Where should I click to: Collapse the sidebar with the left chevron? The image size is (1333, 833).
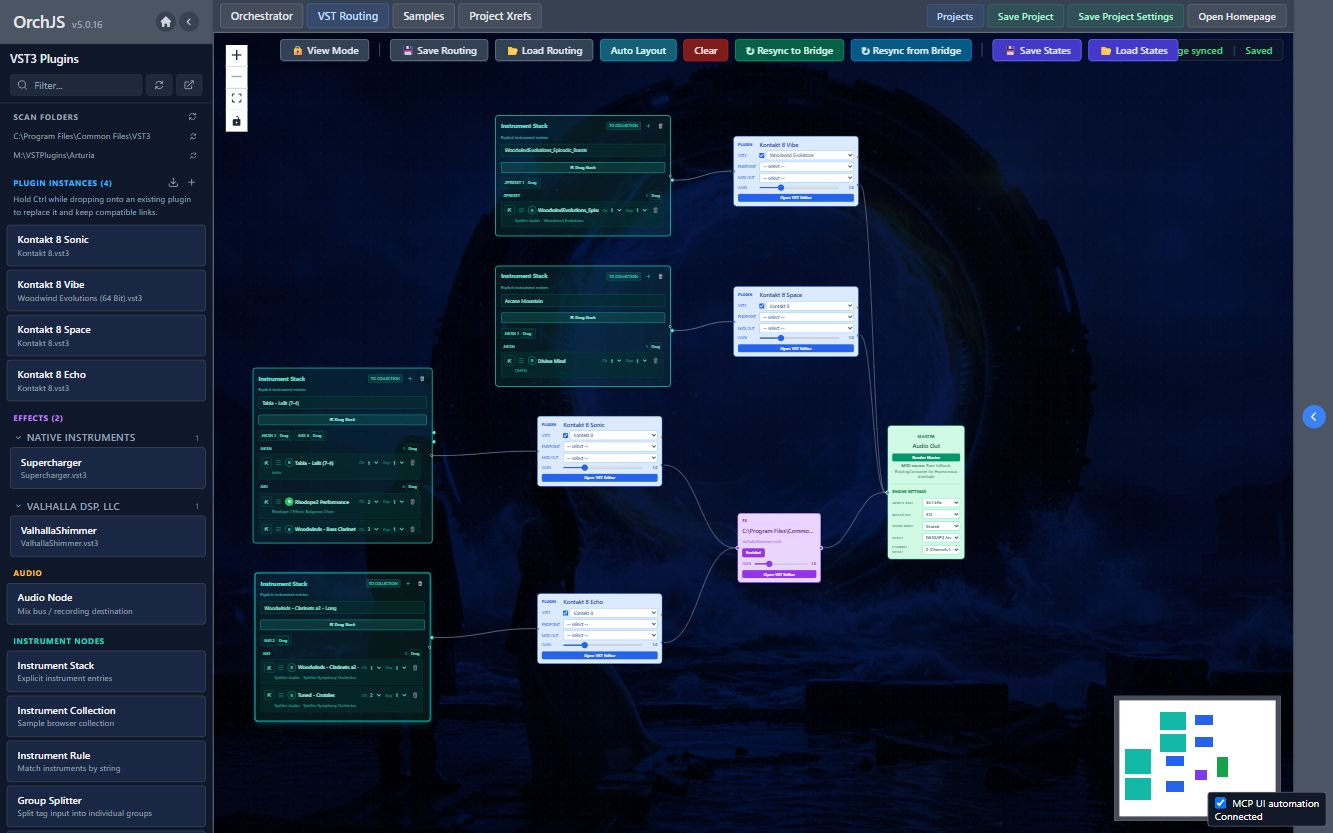pos(188,21)
